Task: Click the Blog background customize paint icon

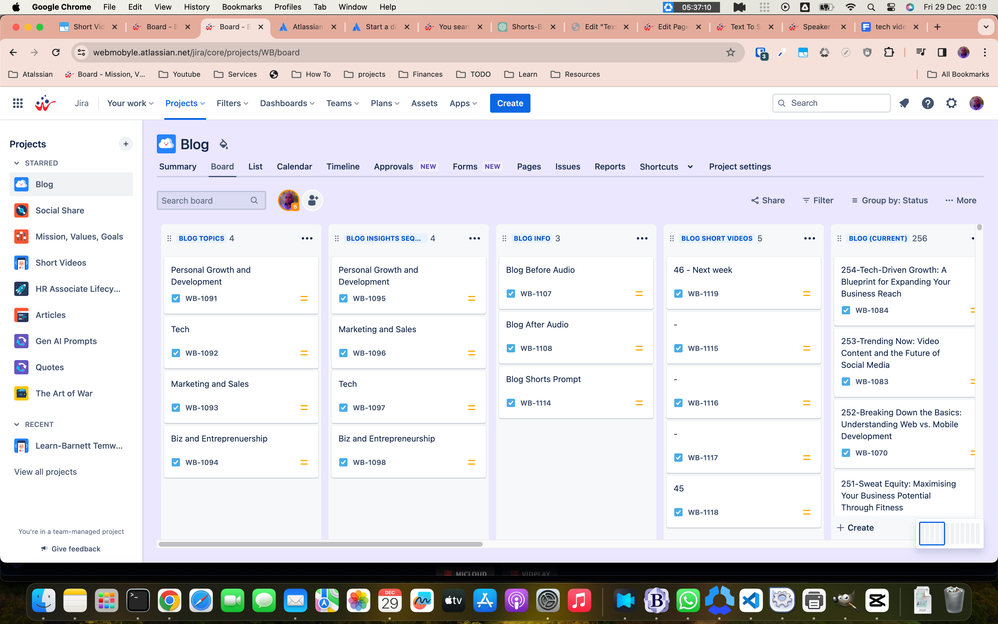Action: [x=223, y=145]
